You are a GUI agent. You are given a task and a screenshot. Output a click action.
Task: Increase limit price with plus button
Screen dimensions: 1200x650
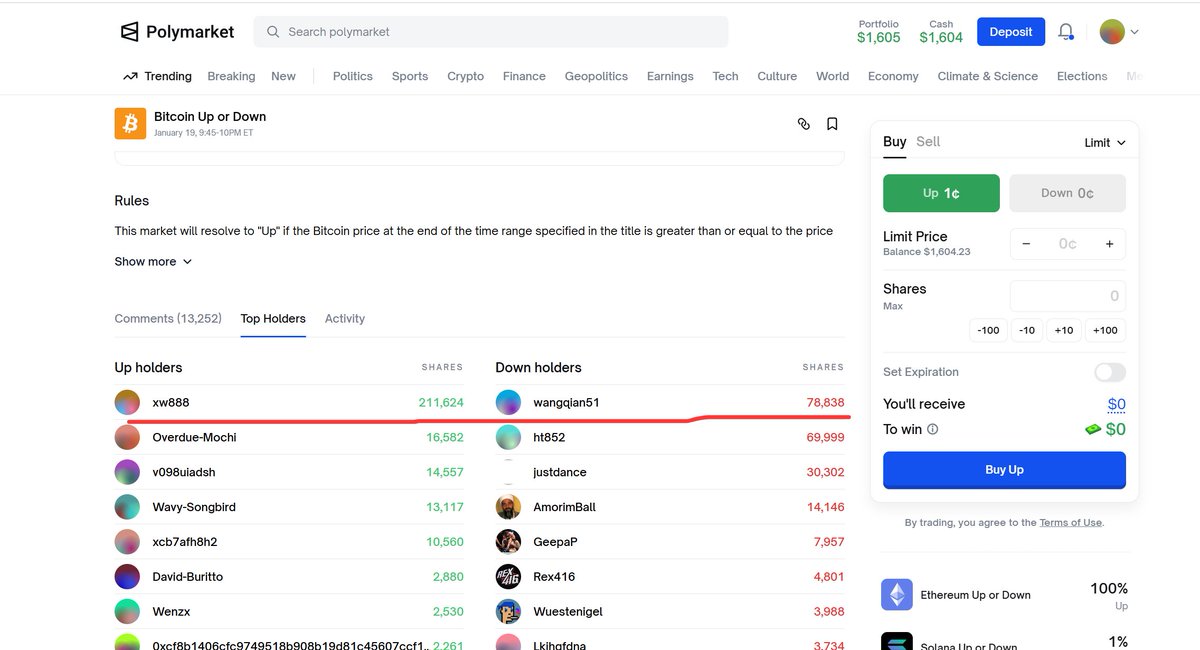pos(1109,244)
